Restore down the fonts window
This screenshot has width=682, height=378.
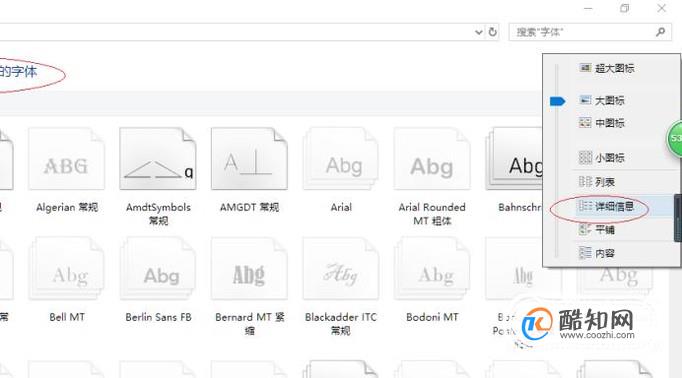(625, 8)
